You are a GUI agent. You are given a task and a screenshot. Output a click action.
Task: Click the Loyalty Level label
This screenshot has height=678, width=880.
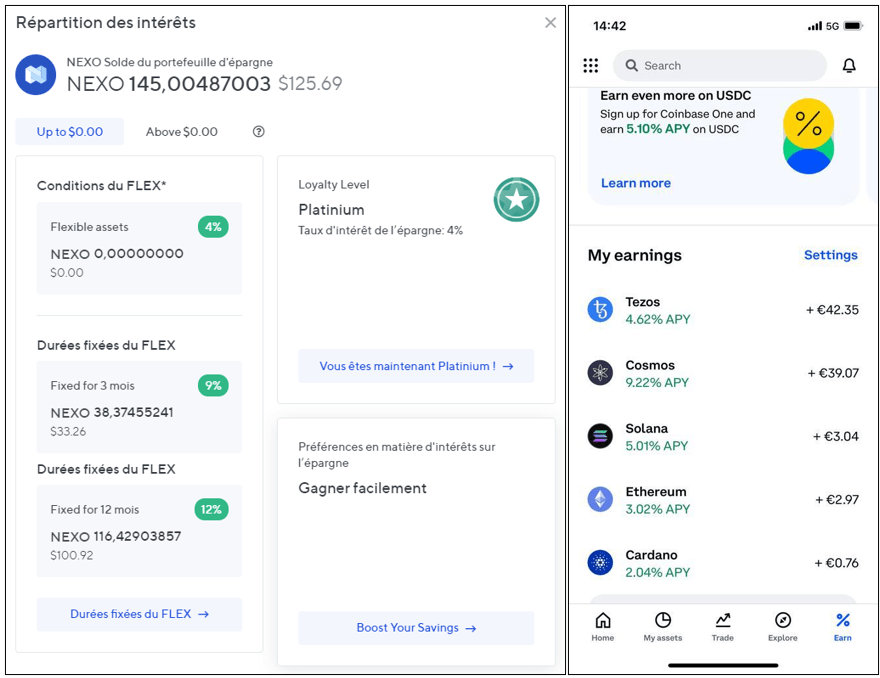[334, 185]
